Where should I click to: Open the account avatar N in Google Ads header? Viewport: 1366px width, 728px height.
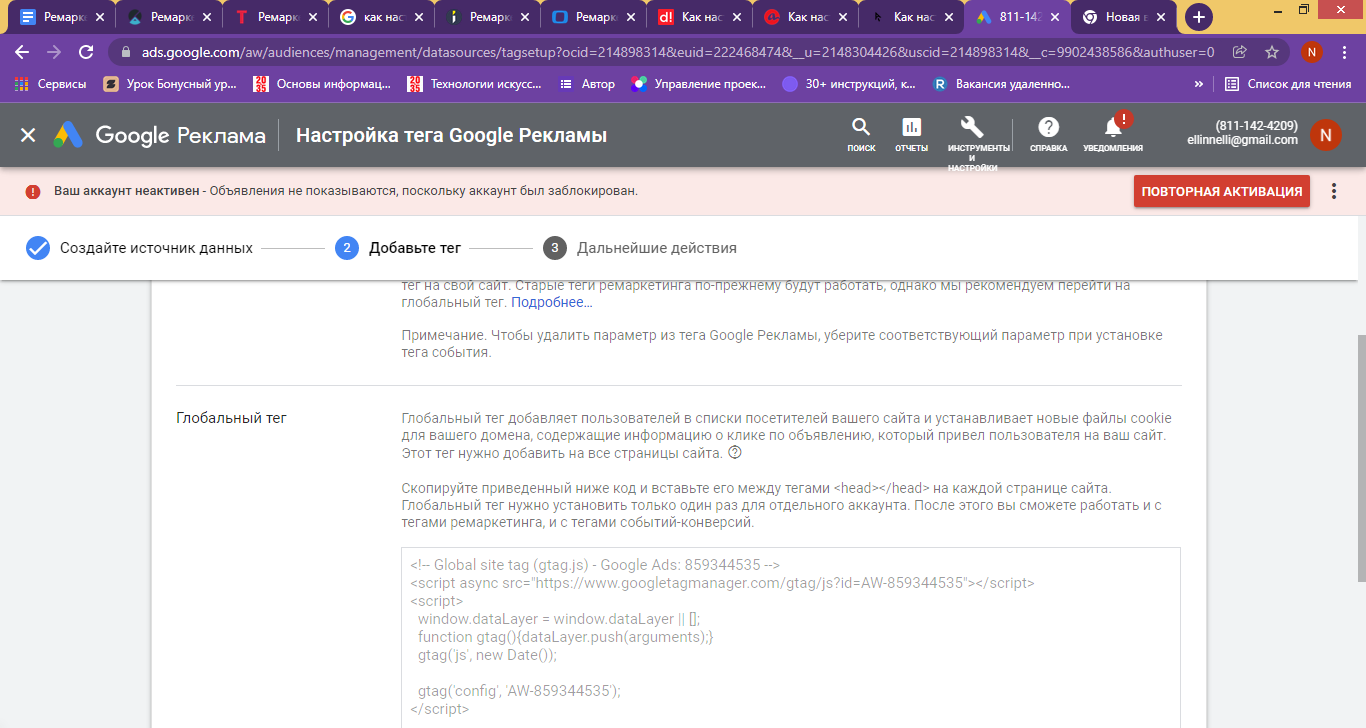pos(1325,135)
